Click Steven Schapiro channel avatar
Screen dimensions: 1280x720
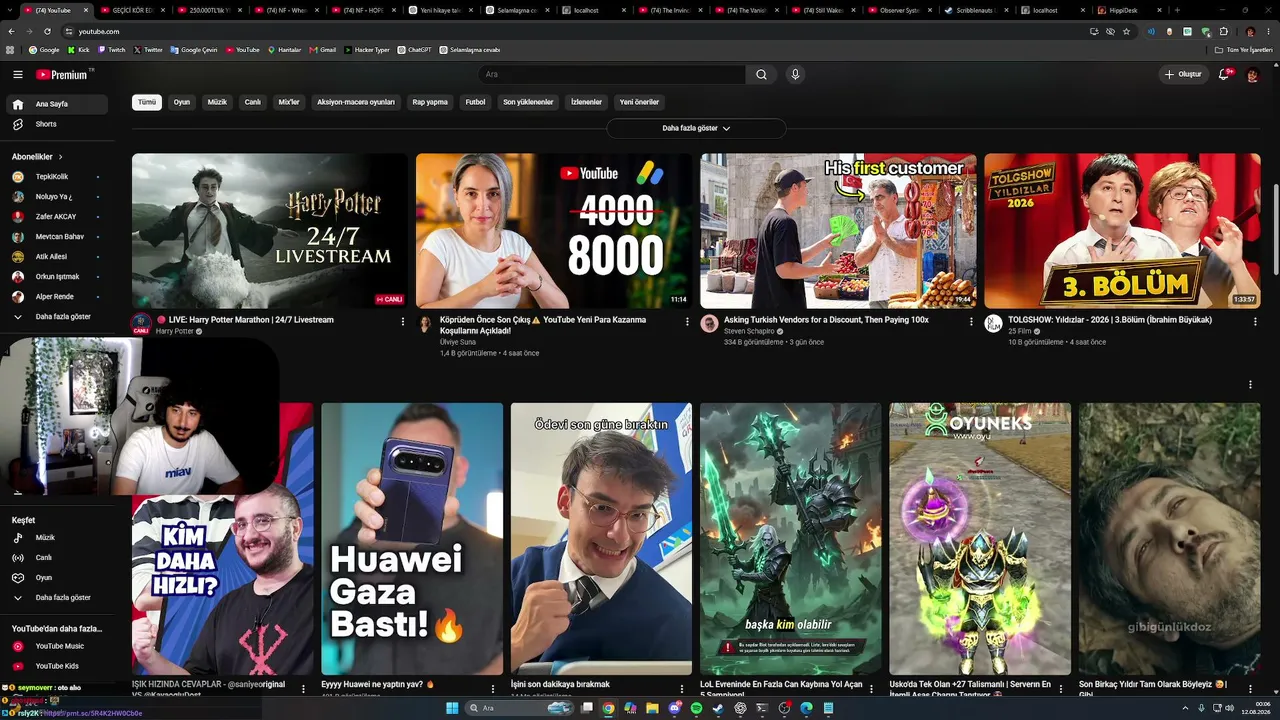709,324
